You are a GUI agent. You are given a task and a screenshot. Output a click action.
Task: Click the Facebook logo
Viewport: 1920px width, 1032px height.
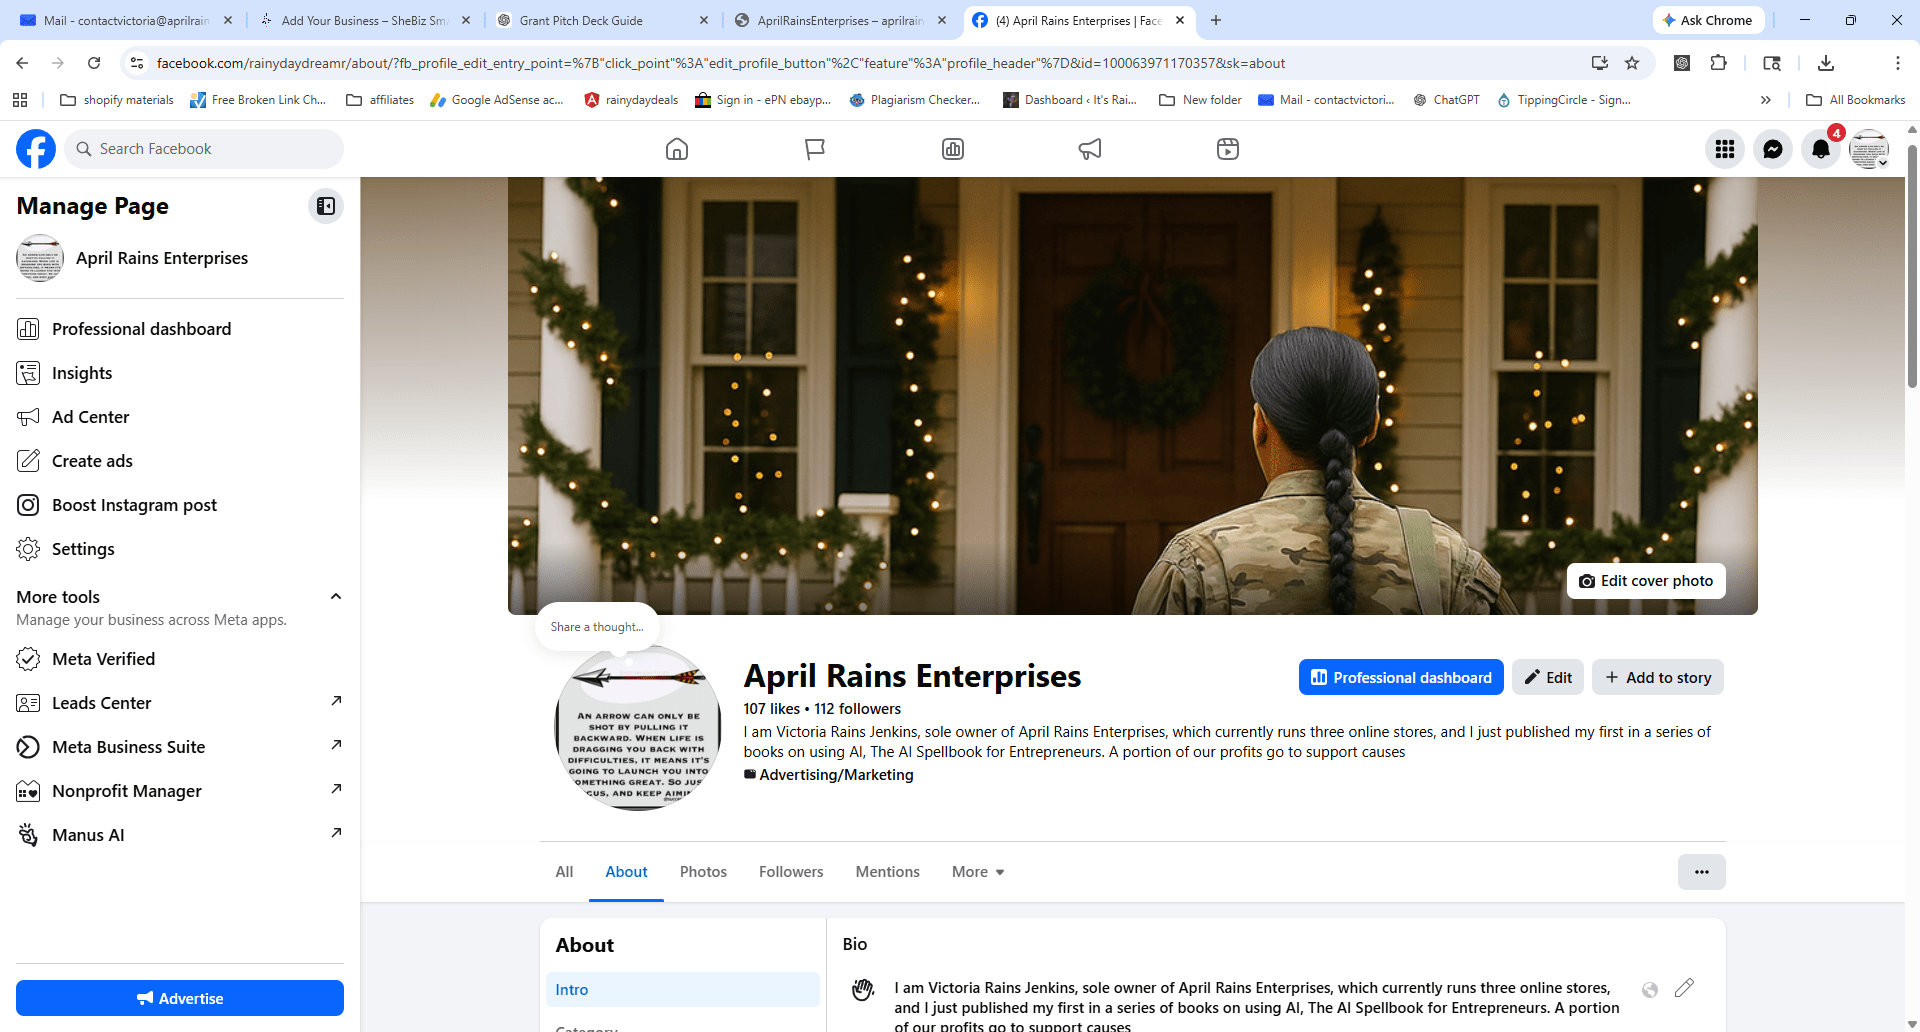[36, 149]
